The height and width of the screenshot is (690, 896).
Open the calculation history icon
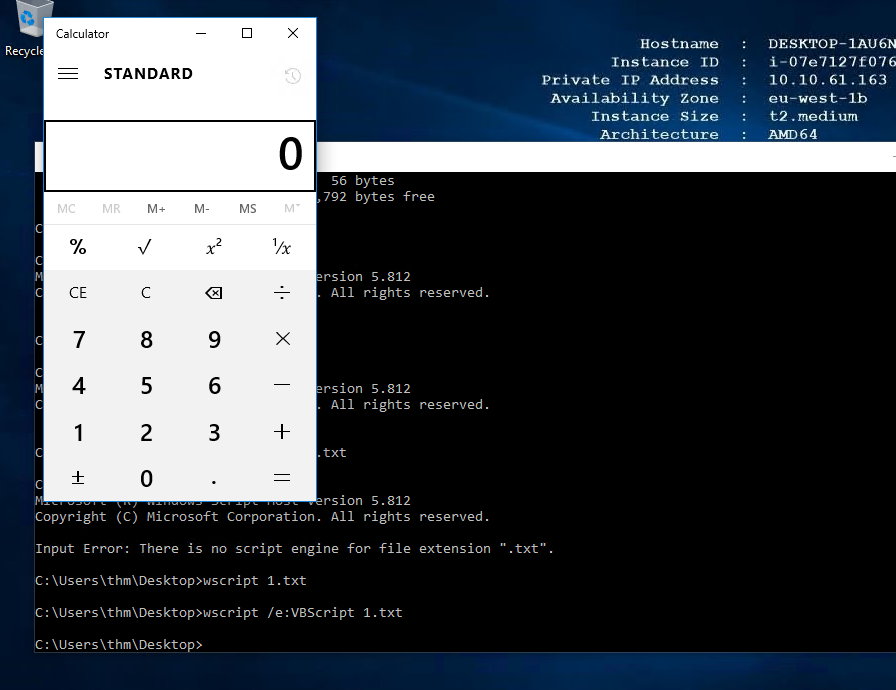(292, 76)
